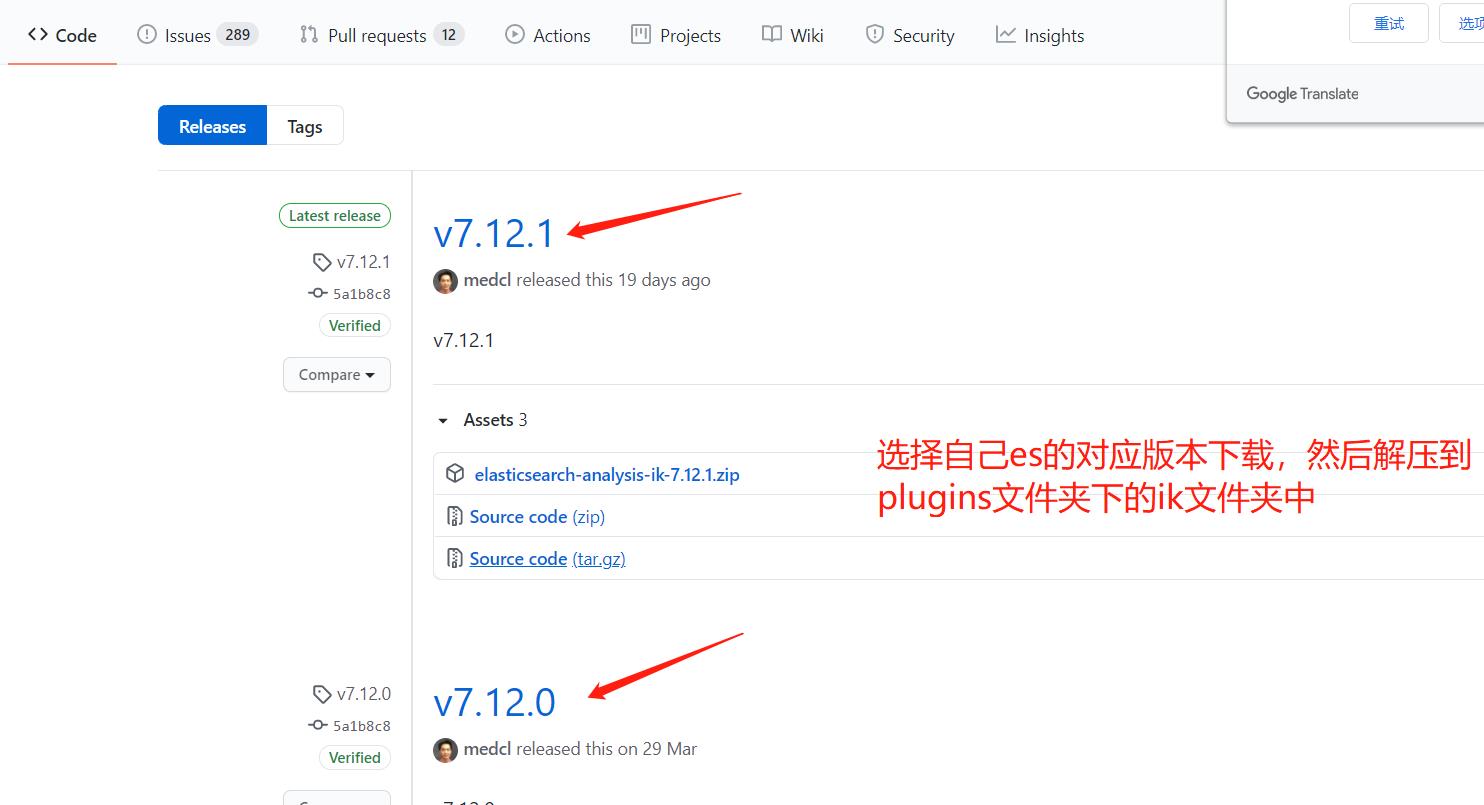This screenshot has height=805, width=1484.
Task: Click tag icon next to v7.12.0
Action: (x=321, y=694)
